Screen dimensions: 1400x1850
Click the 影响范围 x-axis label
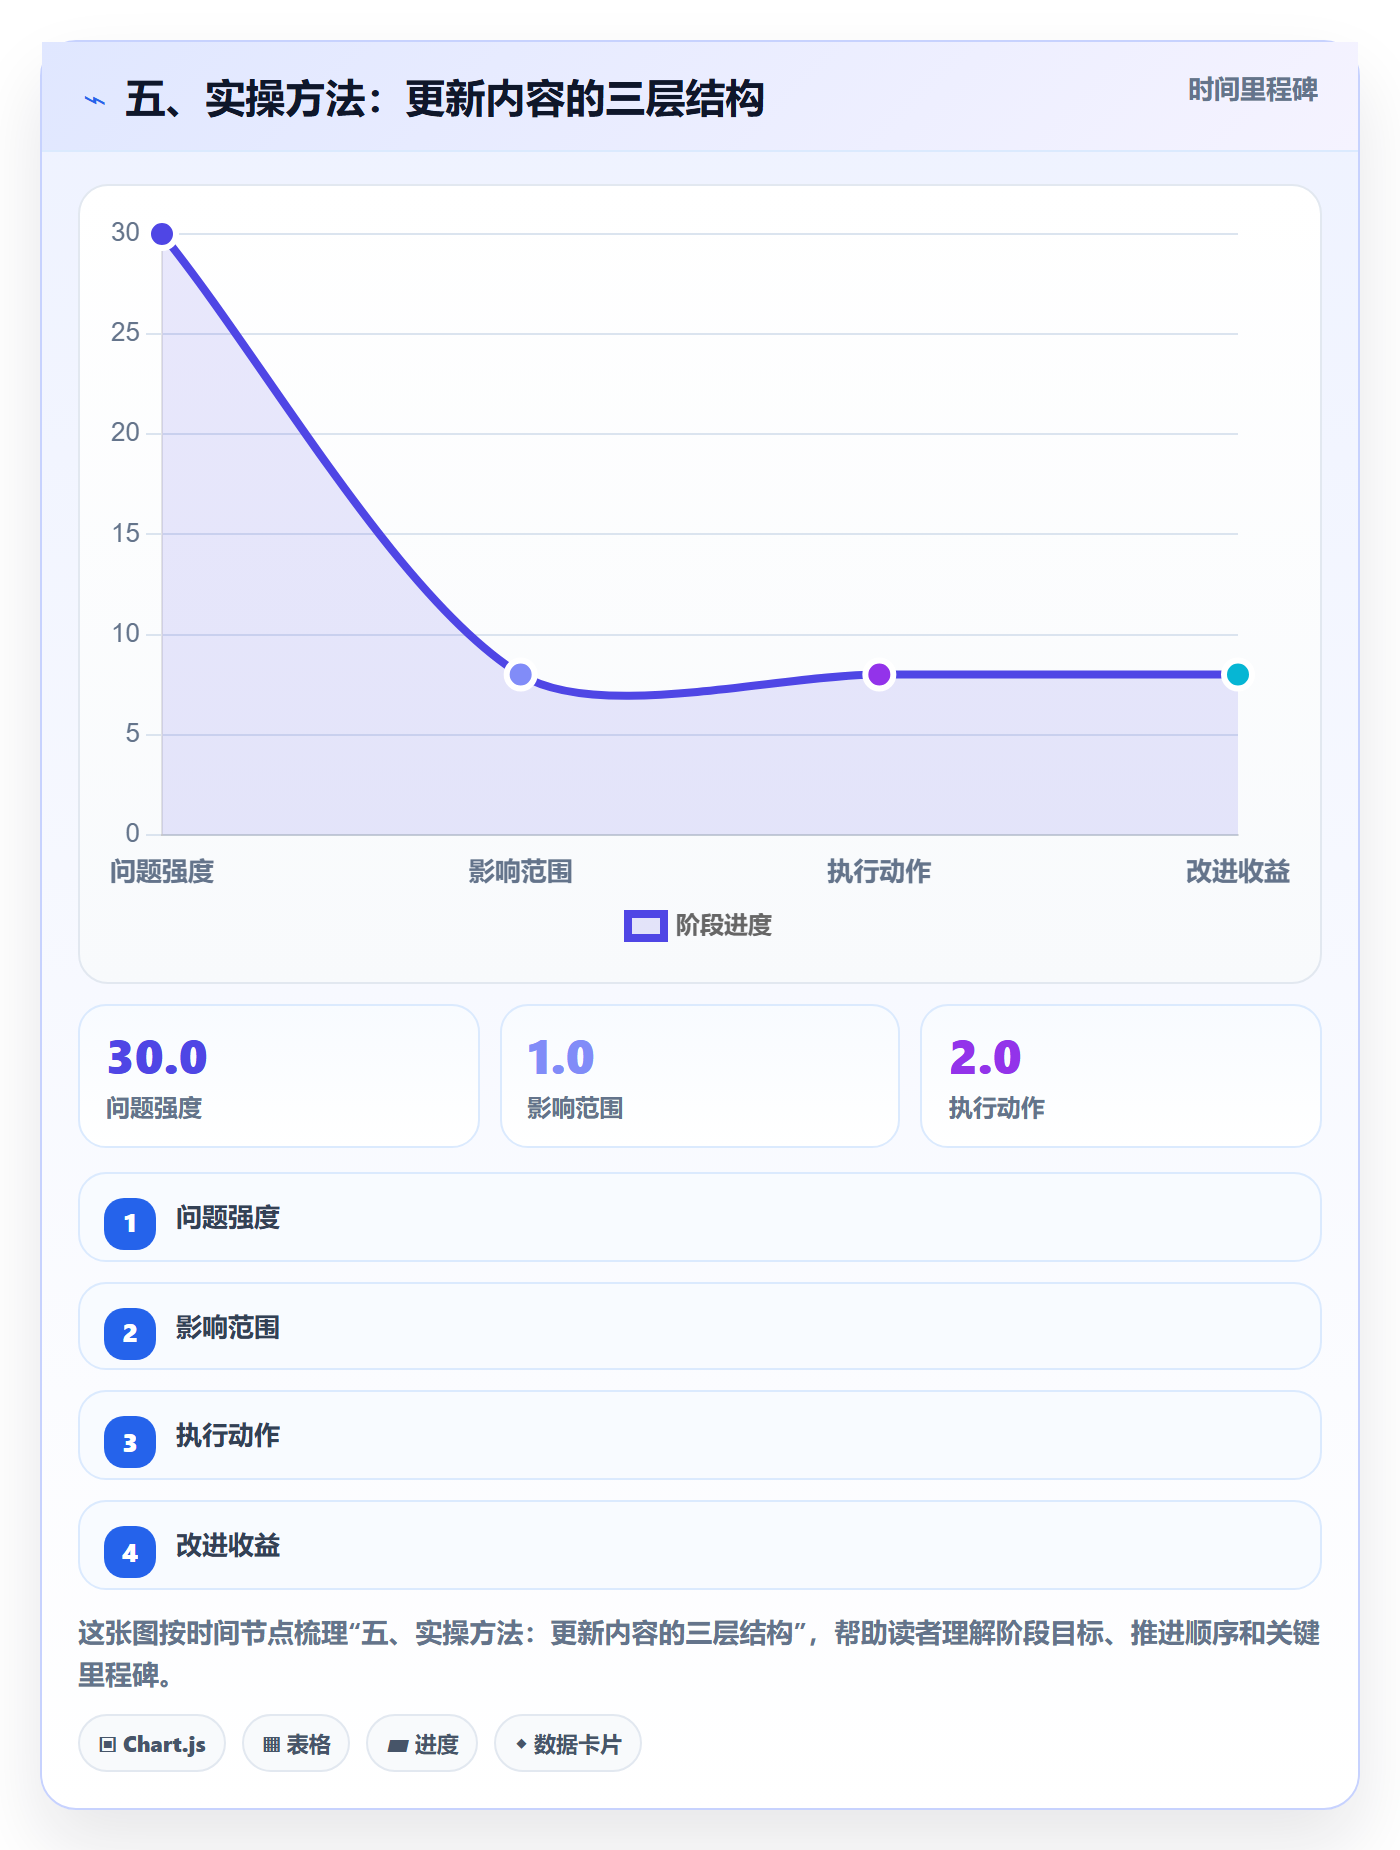coord(520,872)
